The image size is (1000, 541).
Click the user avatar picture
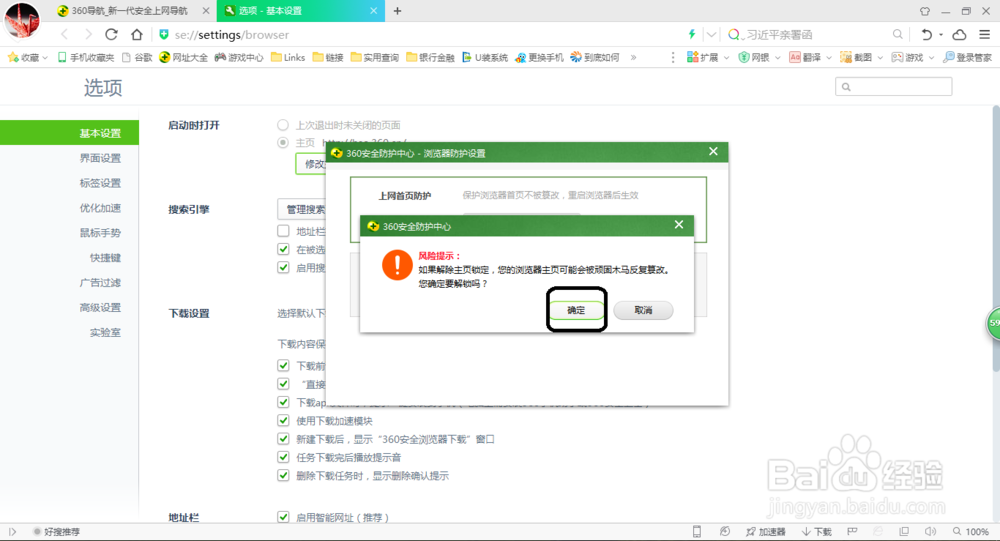click(22, 19)
